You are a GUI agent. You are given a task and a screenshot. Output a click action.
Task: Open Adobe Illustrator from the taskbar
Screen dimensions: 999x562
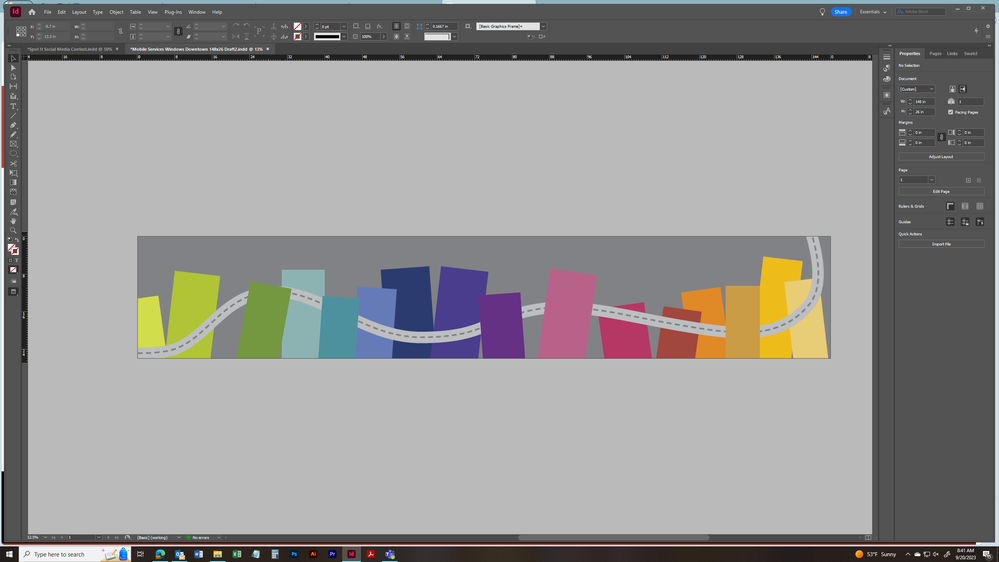(313, 554)
